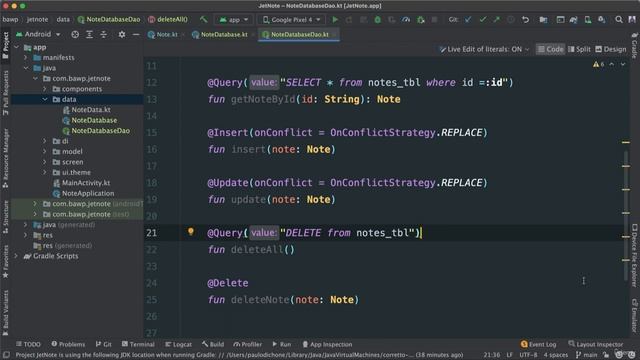Viewport: 640px width, 360px height.
Task: Click the Git update project icon
Action: (468, 19)
